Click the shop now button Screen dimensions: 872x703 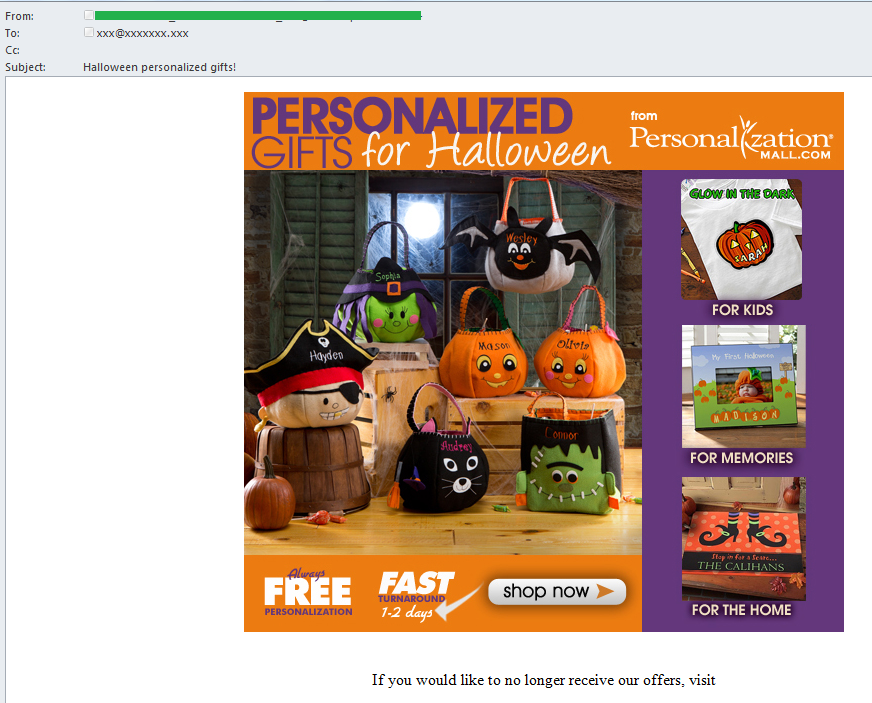pos(557,591)
